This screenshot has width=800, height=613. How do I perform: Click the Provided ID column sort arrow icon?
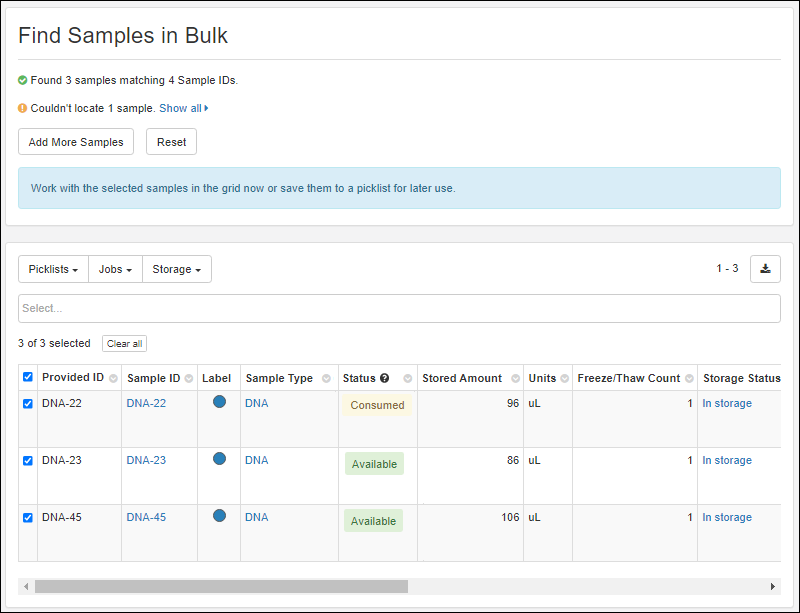tap(113, 379)
